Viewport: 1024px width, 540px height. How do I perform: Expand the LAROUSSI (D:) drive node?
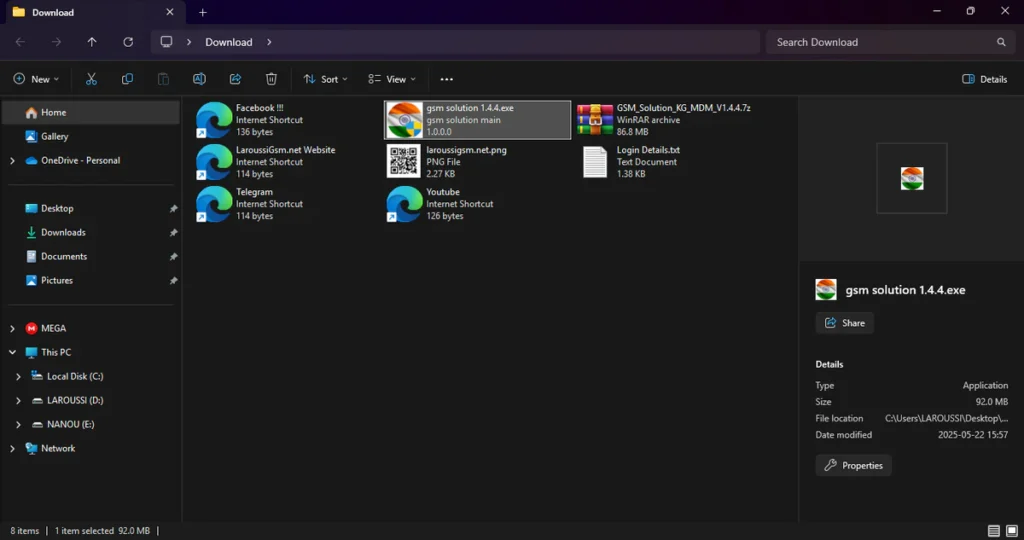[x=18, y=400]
